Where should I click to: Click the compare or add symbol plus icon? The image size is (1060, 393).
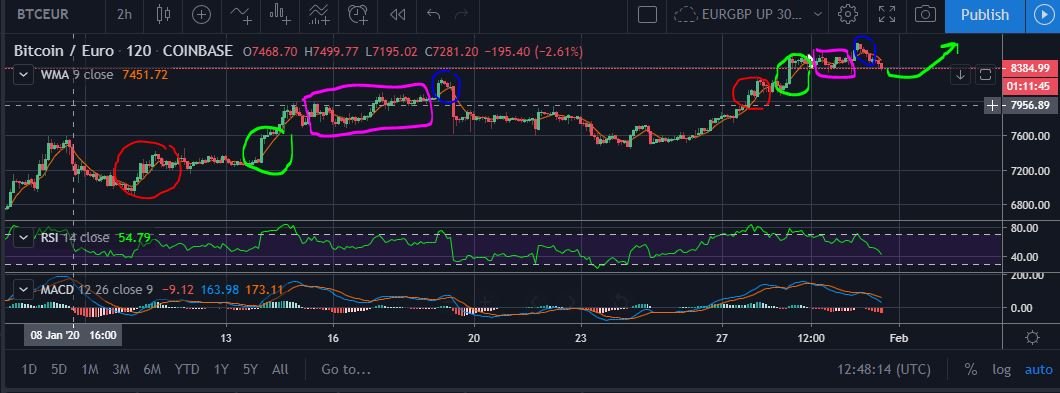[x=201, y=14]
